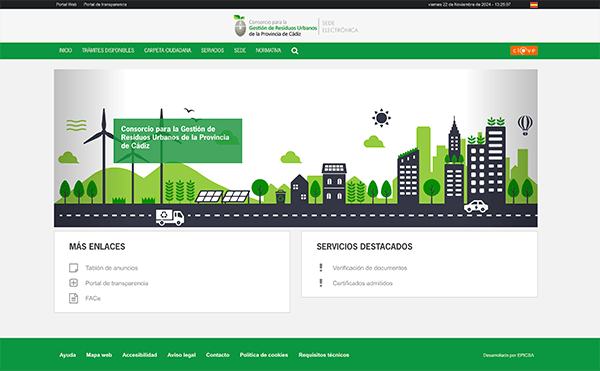This screenshot has height=371, width=600.
Task: Open the SERVICIOS menu
Action: tap(212, 50)
